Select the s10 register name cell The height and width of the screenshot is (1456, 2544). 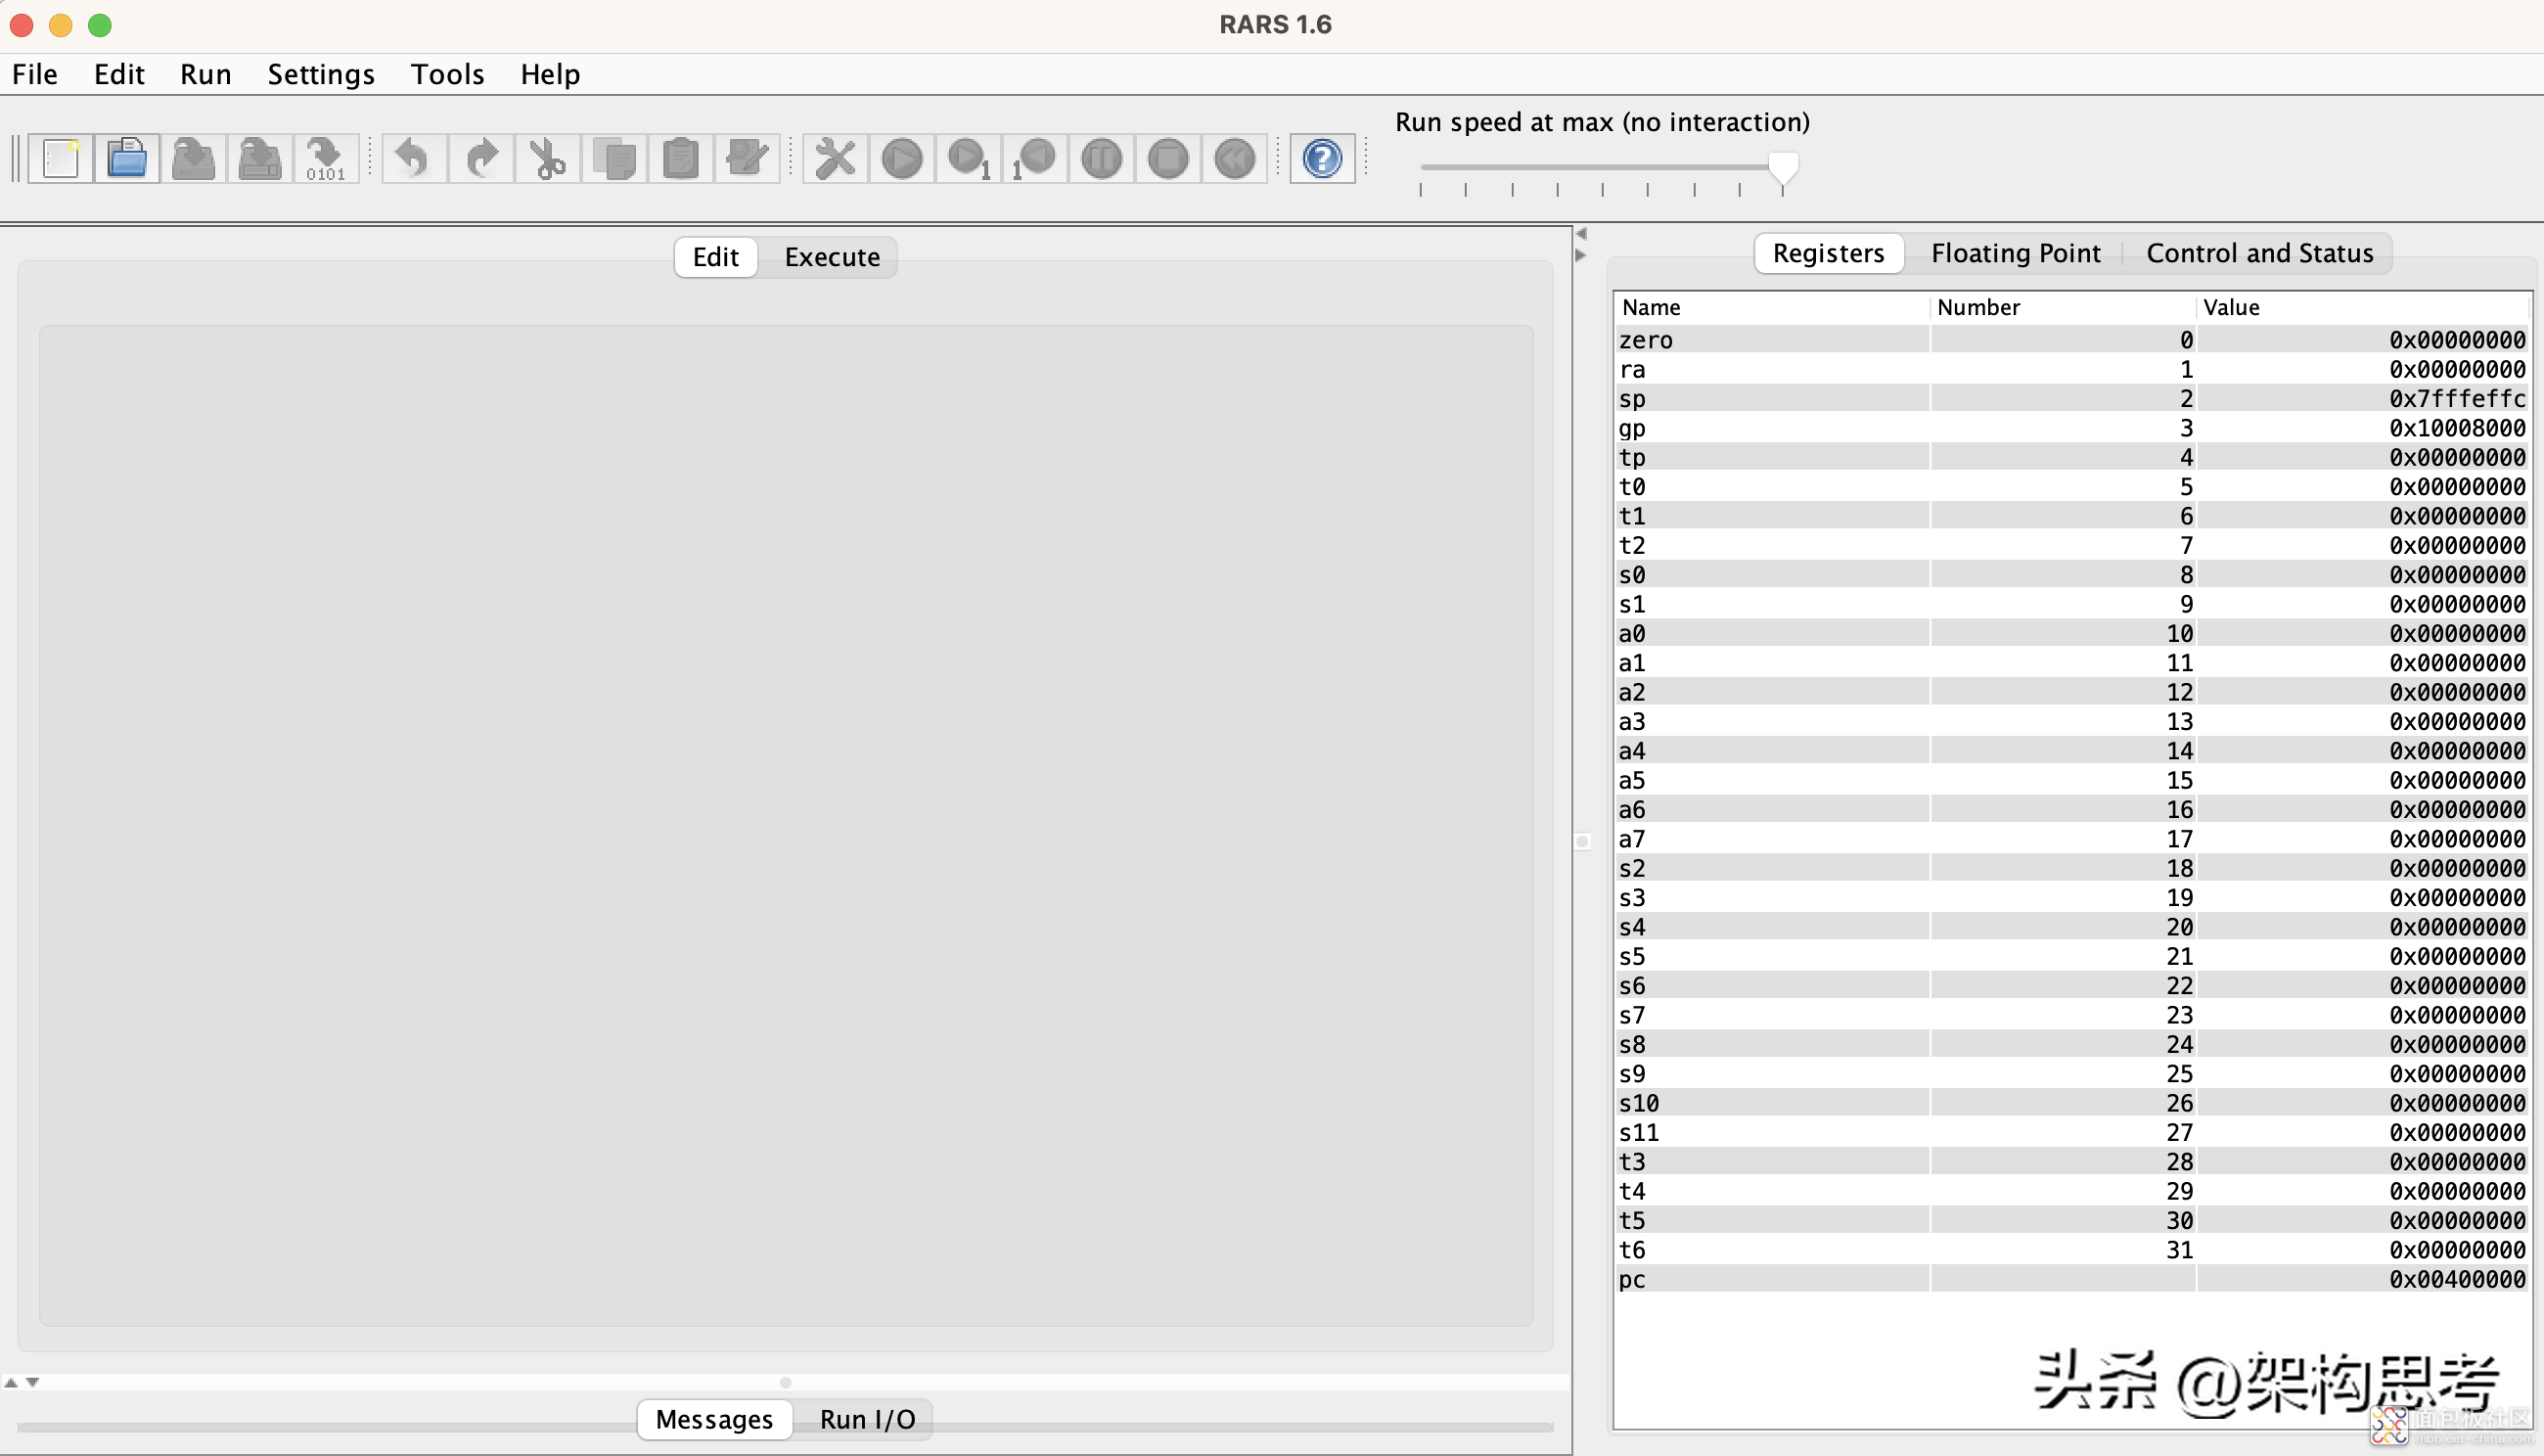(1771, 1103)
